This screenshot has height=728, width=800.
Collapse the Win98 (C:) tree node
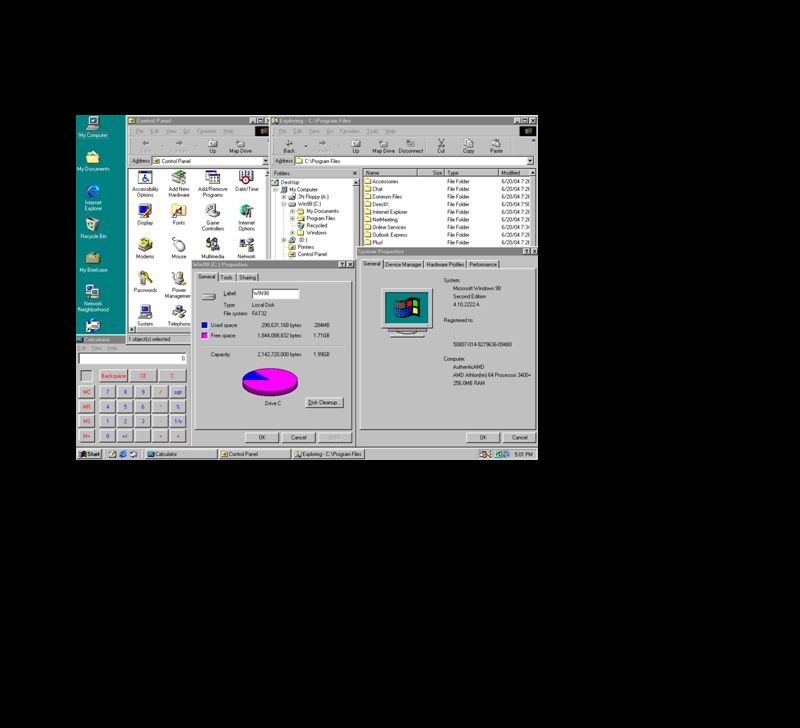(x=284, y=204)
